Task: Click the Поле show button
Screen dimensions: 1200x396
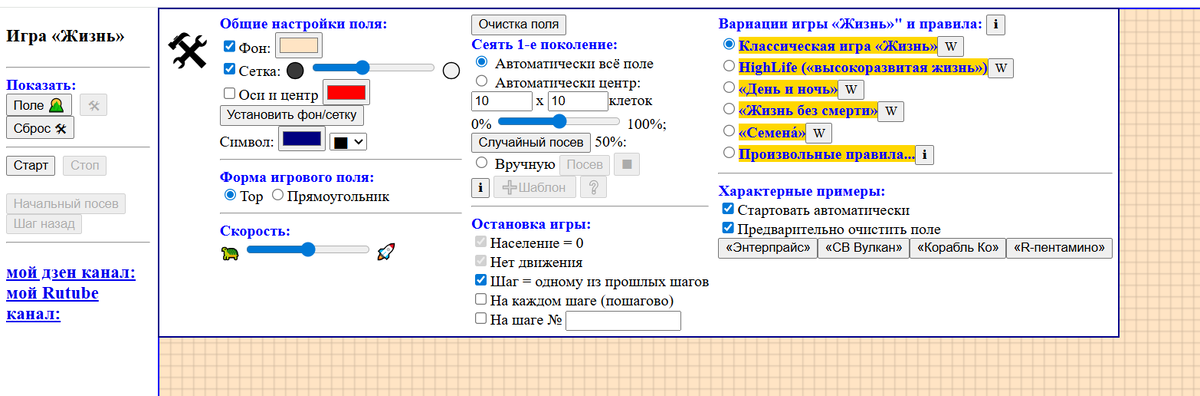Action: (38, 105)
